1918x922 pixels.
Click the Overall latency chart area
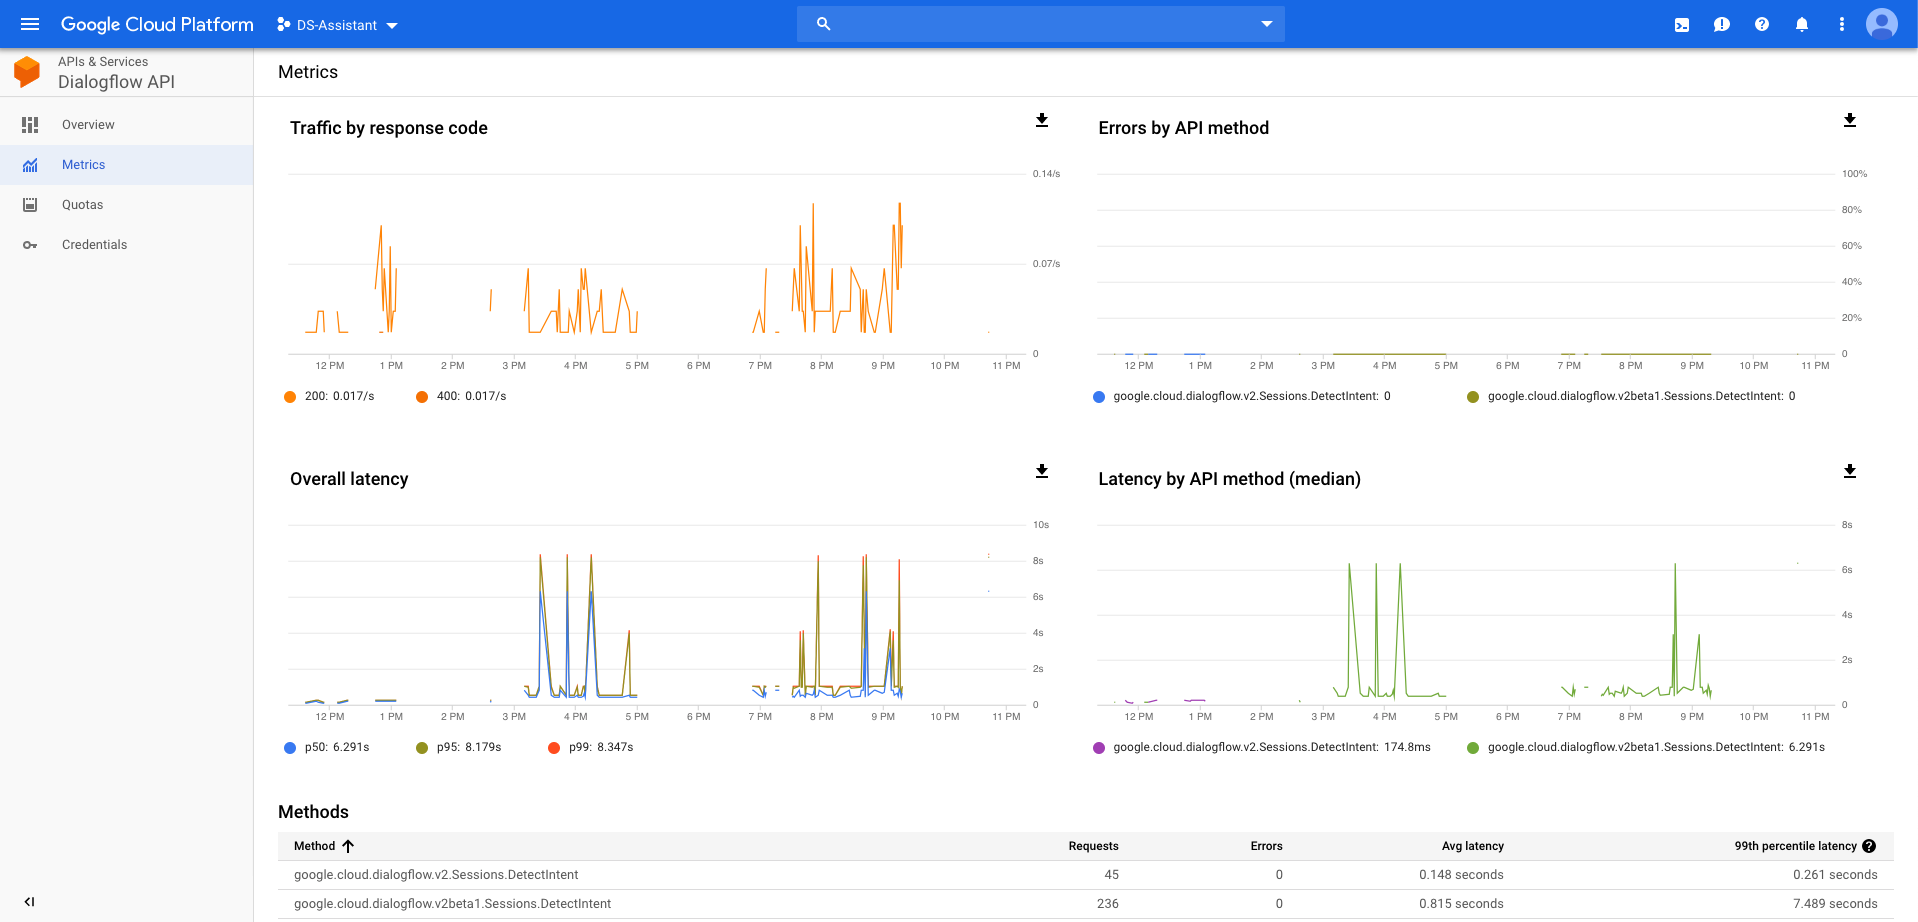coord(655,615)
